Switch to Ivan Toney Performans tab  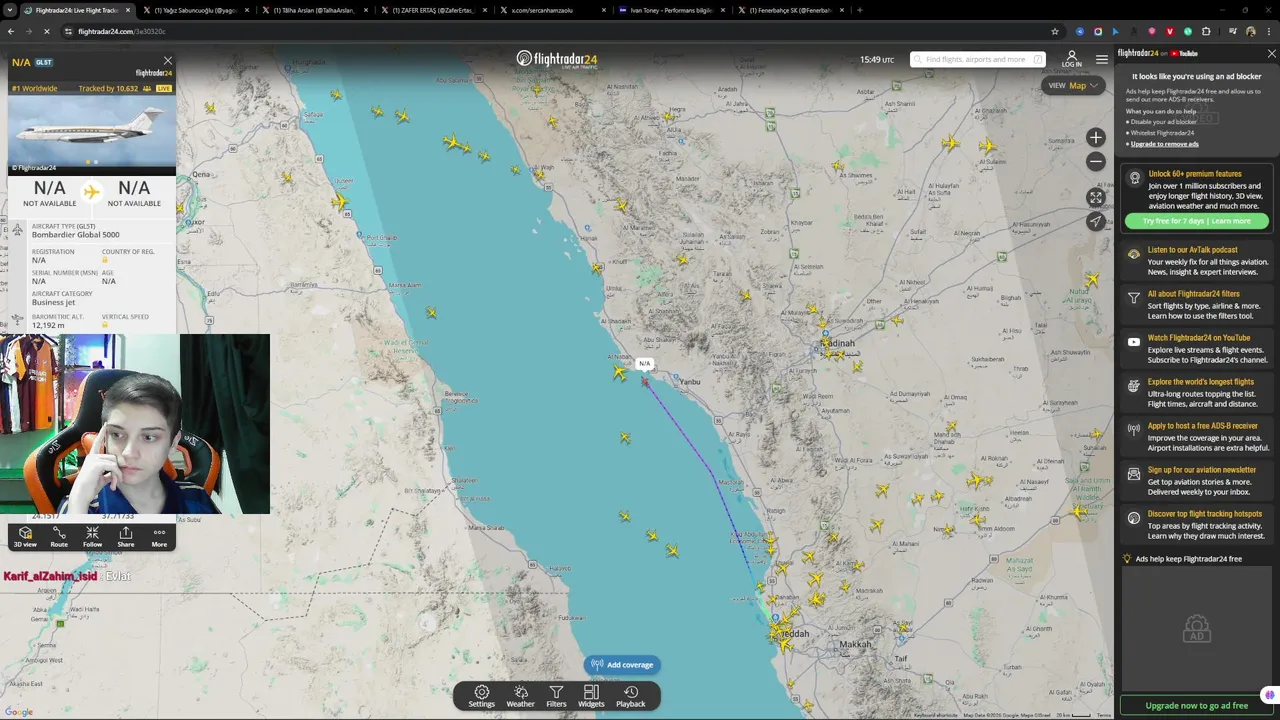coord(671,10)
